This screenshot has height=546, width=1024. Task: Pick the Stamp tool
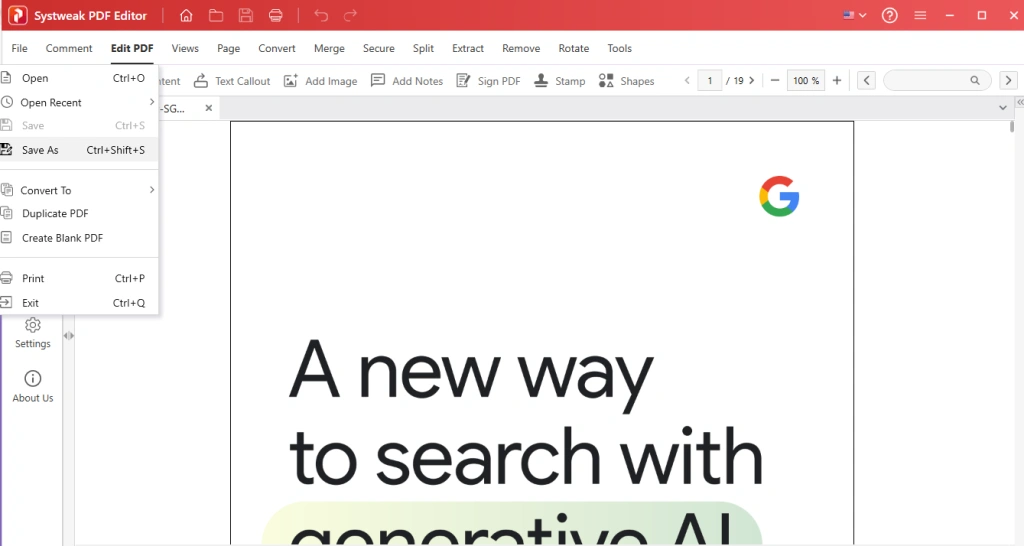coord(560,81)
